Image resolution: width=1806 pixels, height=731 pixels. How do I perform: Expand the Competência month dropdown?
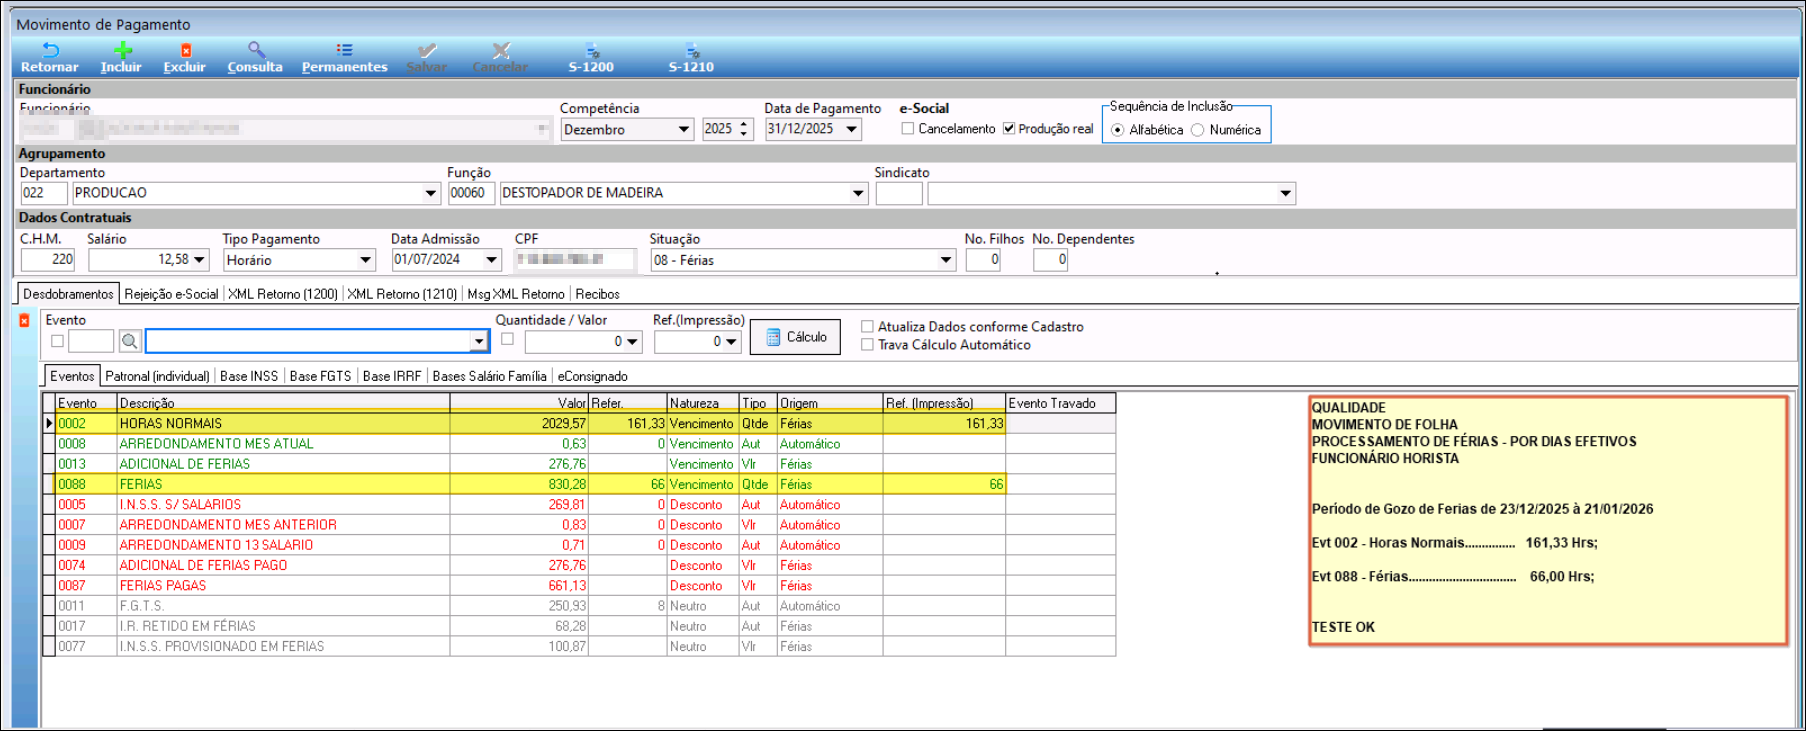tap(684, 130)
